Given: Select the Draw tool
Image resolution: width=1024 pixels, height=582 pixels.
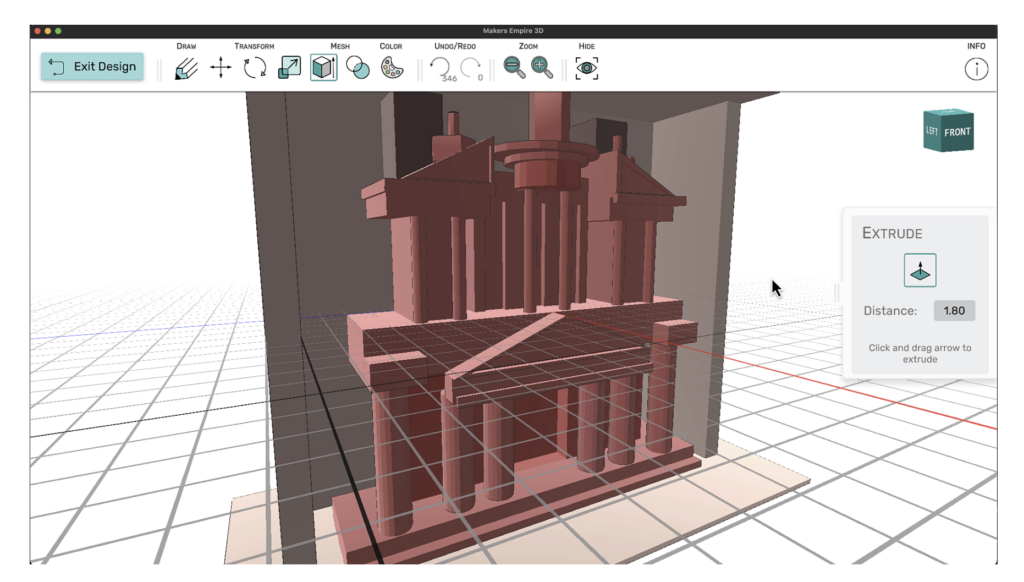Looking at the screenshot, I should point(186,68).
